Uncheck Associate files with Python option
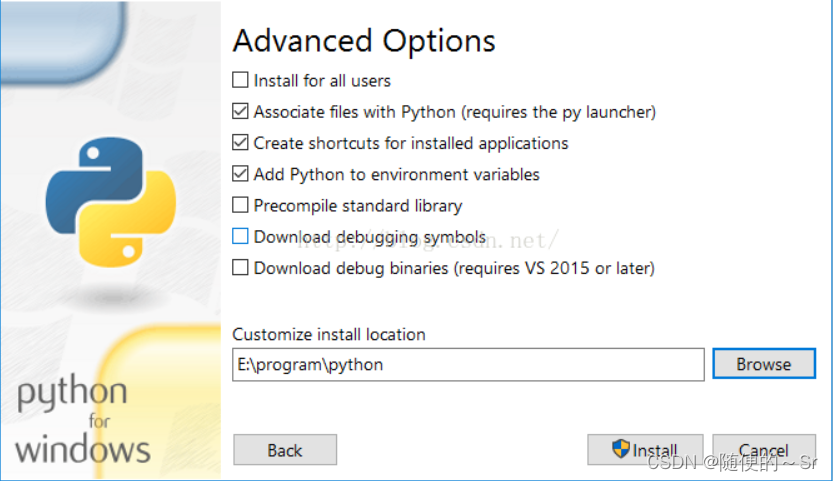The image size is (833, 481). click(240, 112)
